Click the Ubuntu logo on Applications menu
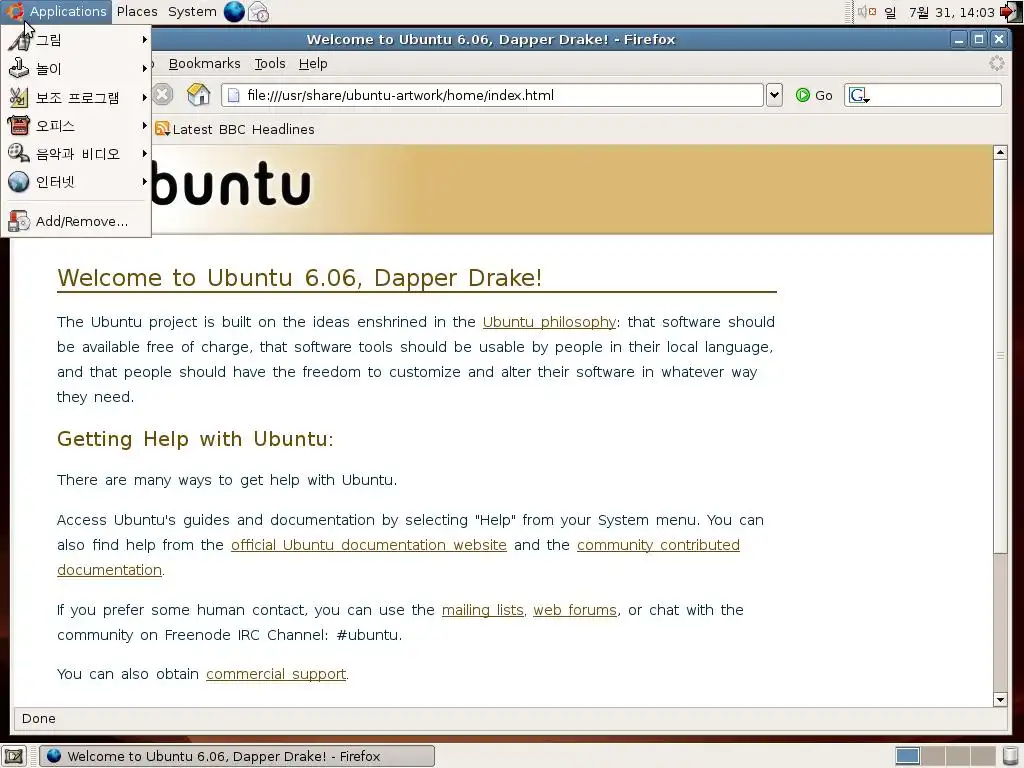This screenshot has height=768, width=1024. (x=14, y=11)
